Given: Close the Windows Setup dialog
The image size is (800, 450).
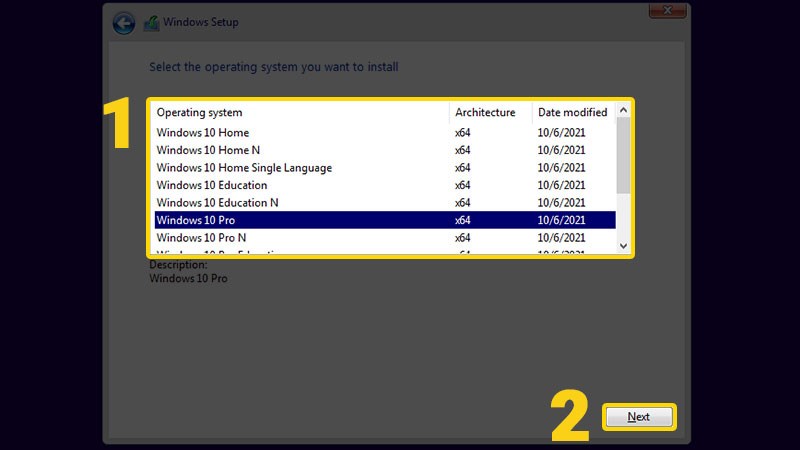Looking at the screenshot, I should pyautogui.click(x=667, y=10).
